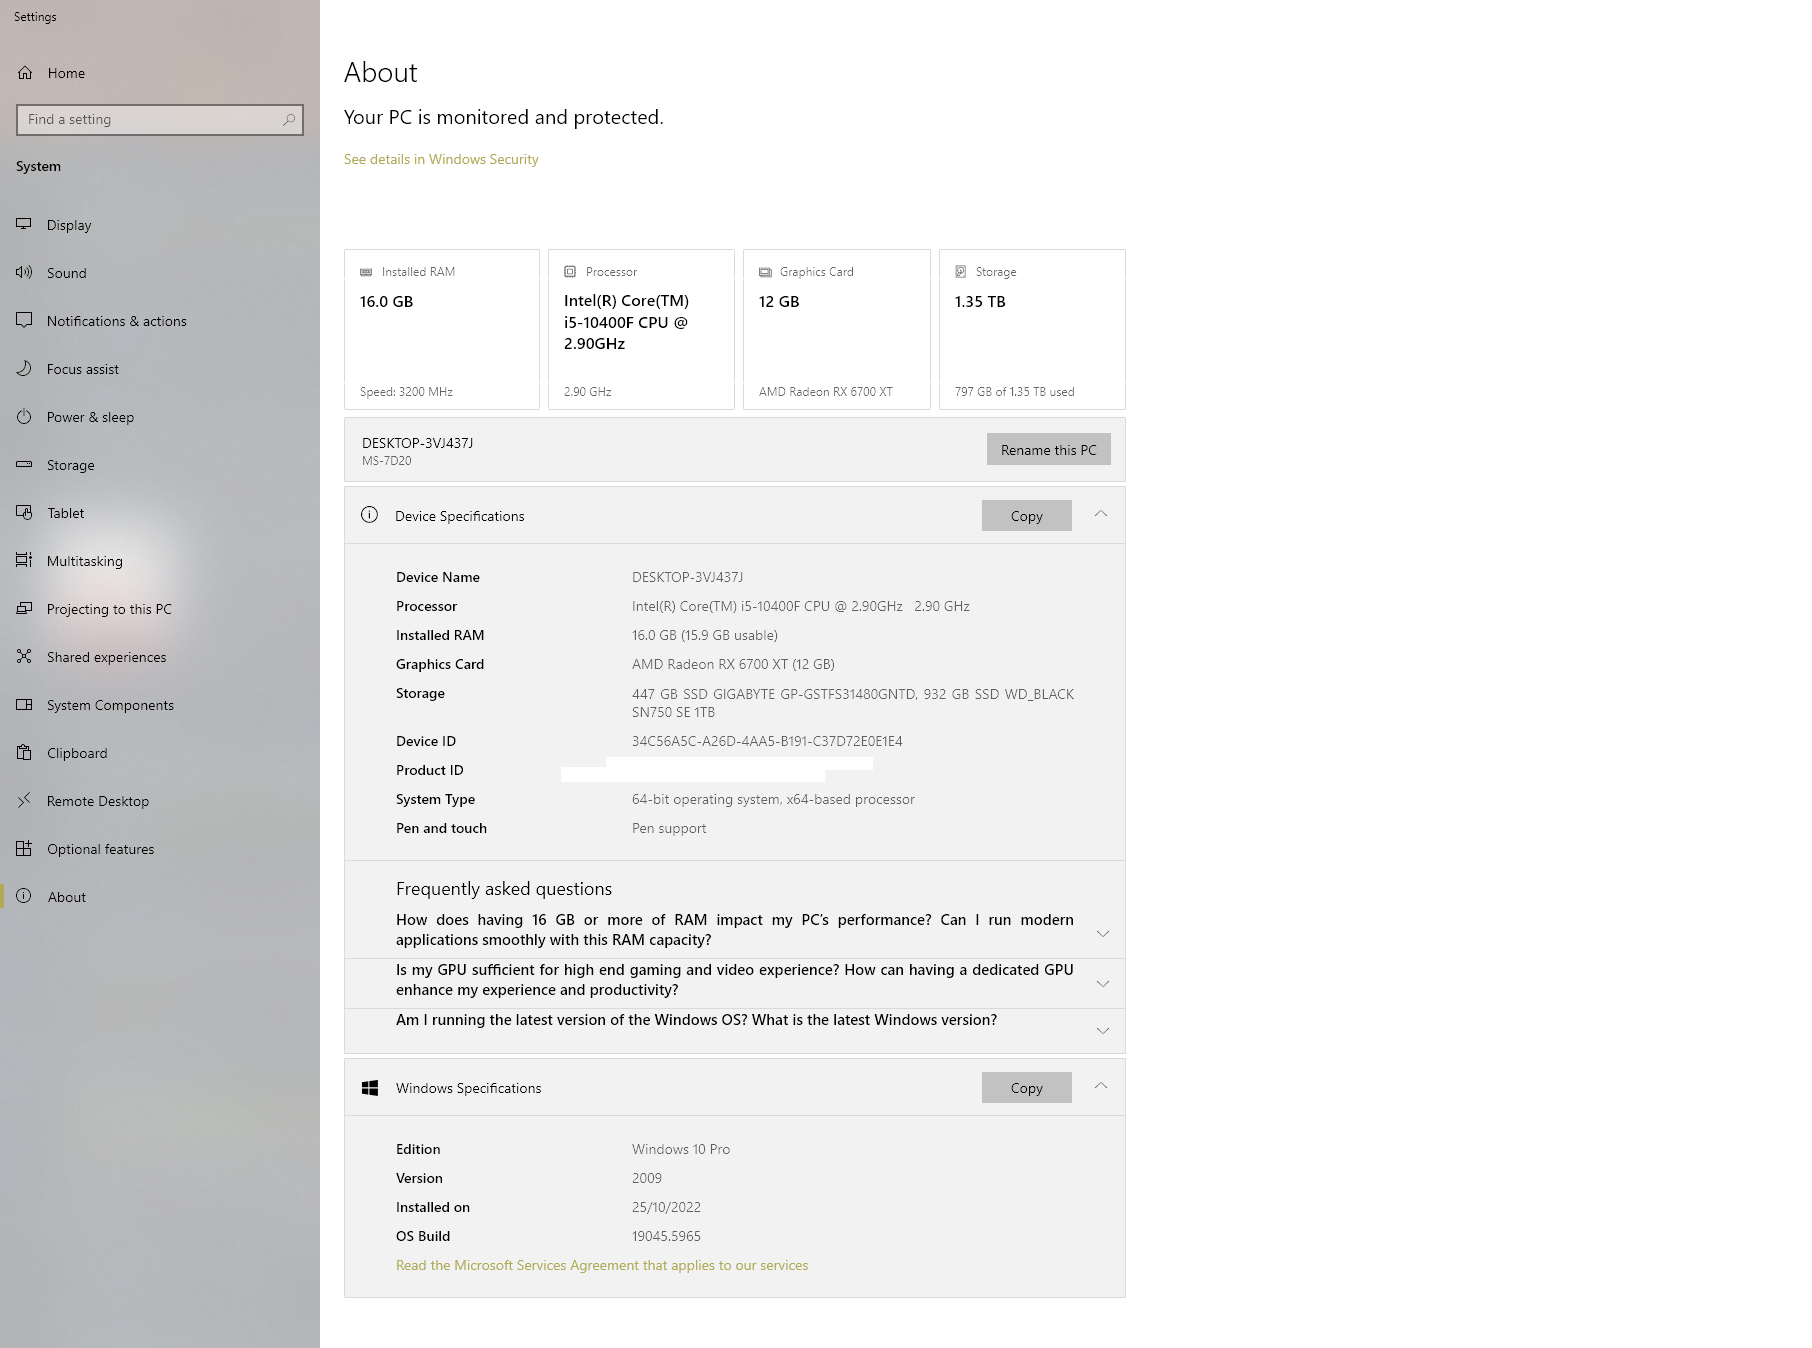This screenshot has width=1812, height=1348.
Task: Click the Multitasking icon
Action: point(24,561)
